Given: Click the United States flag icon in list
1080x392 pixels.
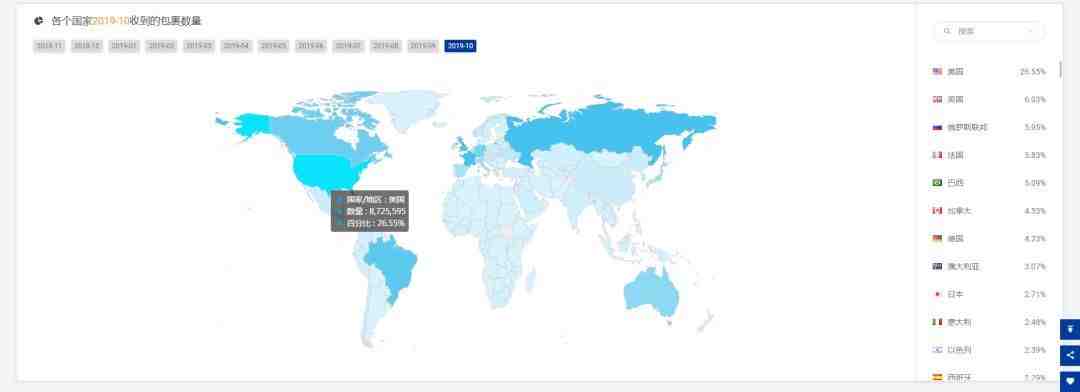Looking at the screenshot, I should pos(937,72).
